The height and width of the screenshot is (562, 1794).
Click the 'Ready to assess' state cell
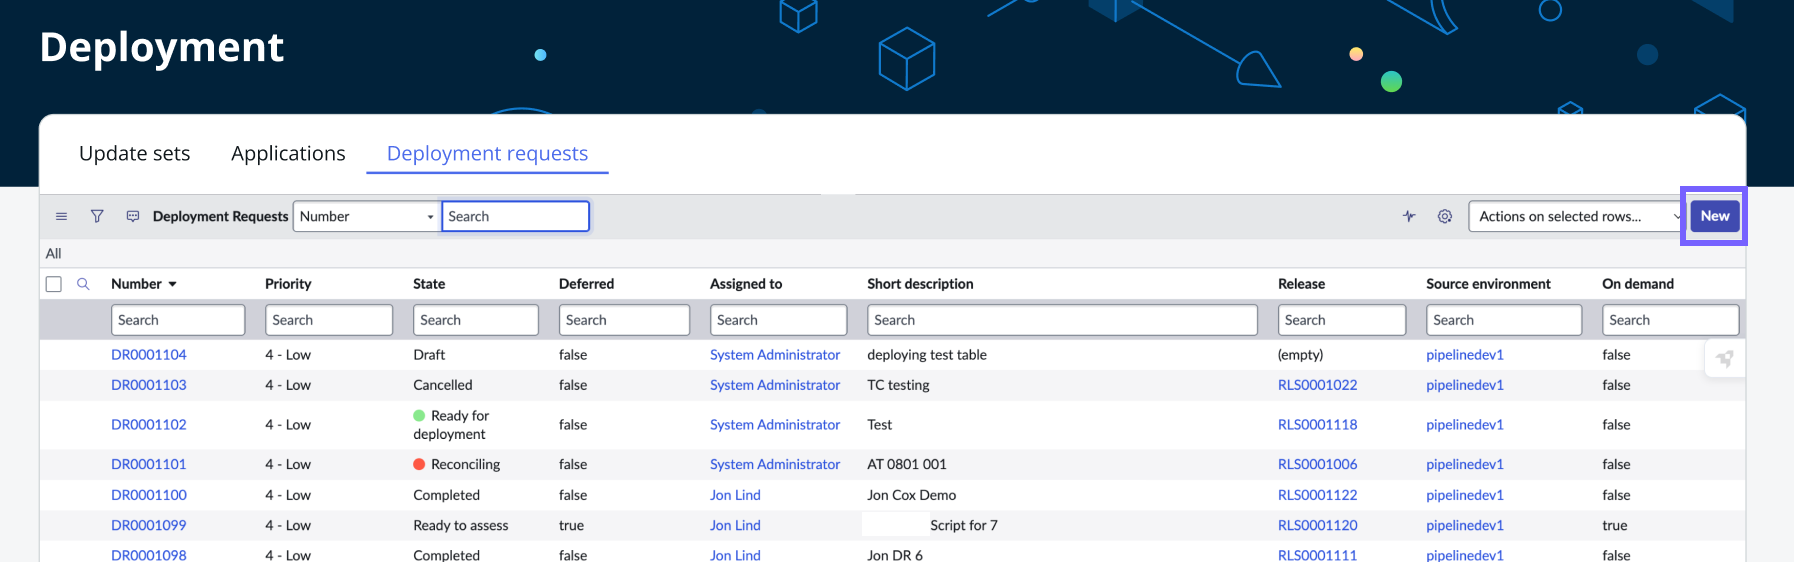tap(461, 525)
